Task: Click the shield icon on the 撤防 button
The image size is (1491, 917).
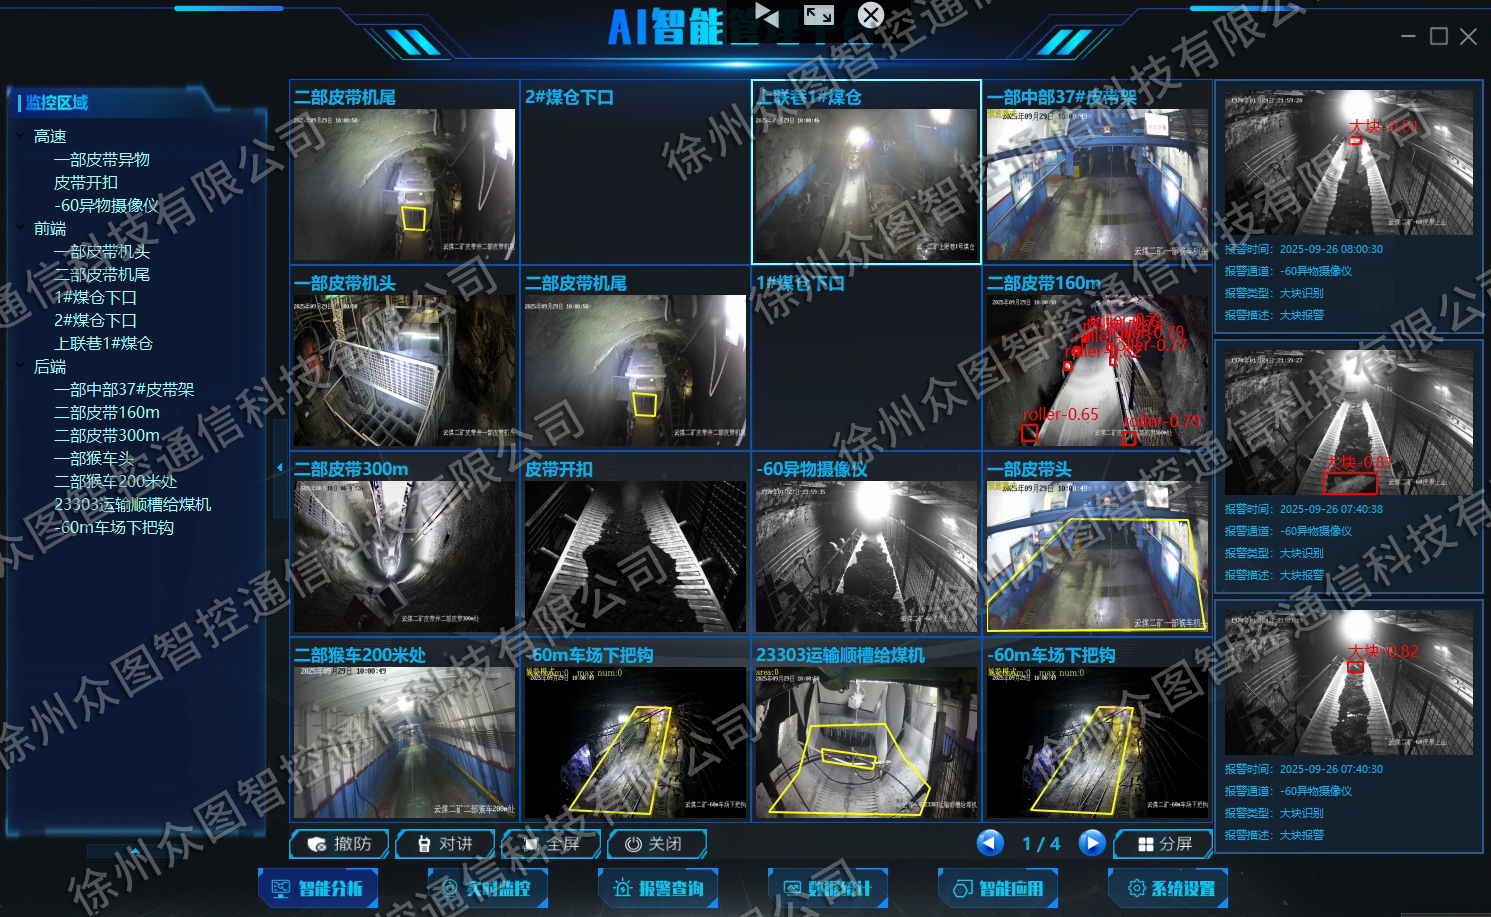Action: [x=317, y=844]
